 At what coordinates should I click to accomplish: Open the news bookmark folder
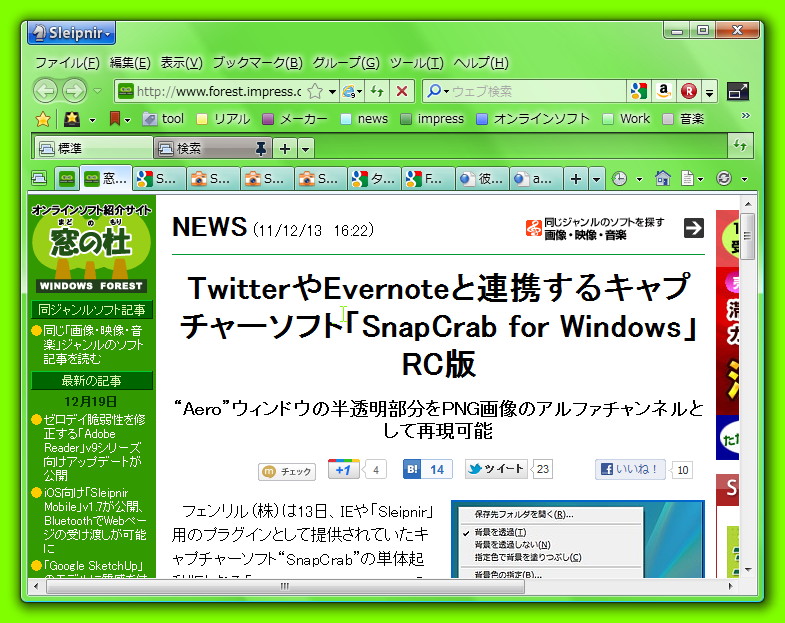(x=364, y=119)
